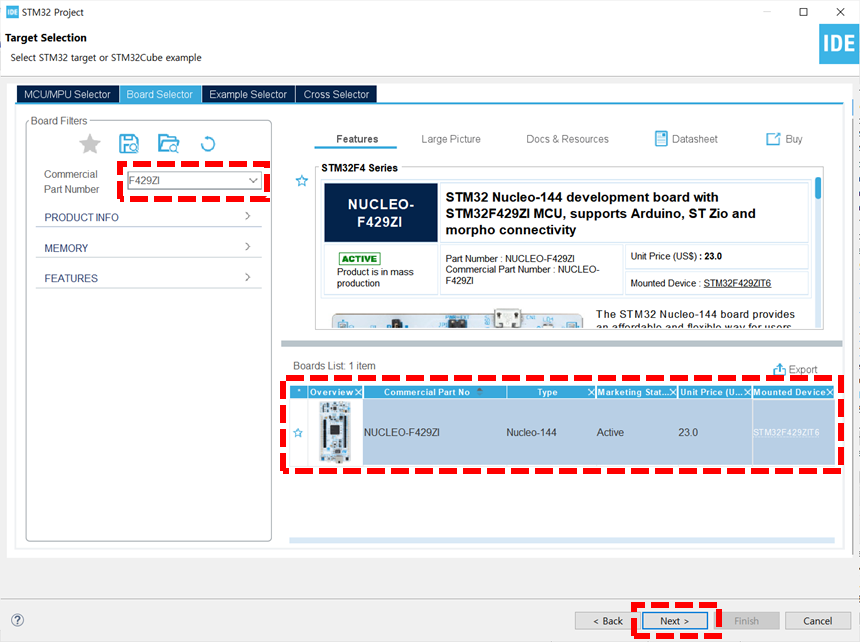Click the Next > button

(675, 621)
